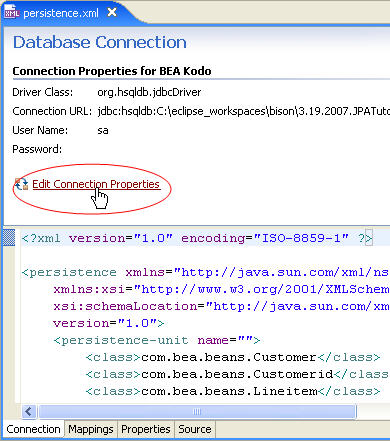Click the persistence-unit name line
Viewport: 390px width, 441px height.
[157, 340]
